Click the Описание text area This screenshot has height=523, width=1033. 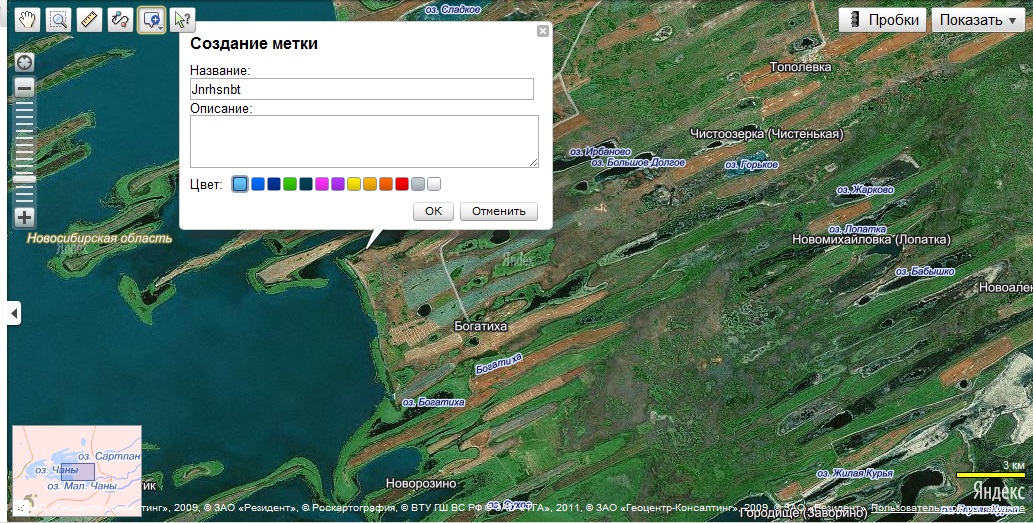(364, 141)
